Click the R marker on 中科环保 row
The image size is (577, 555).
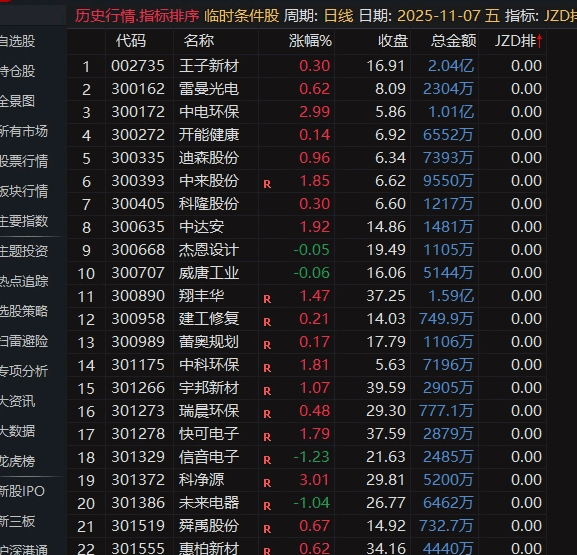point(267,368)
